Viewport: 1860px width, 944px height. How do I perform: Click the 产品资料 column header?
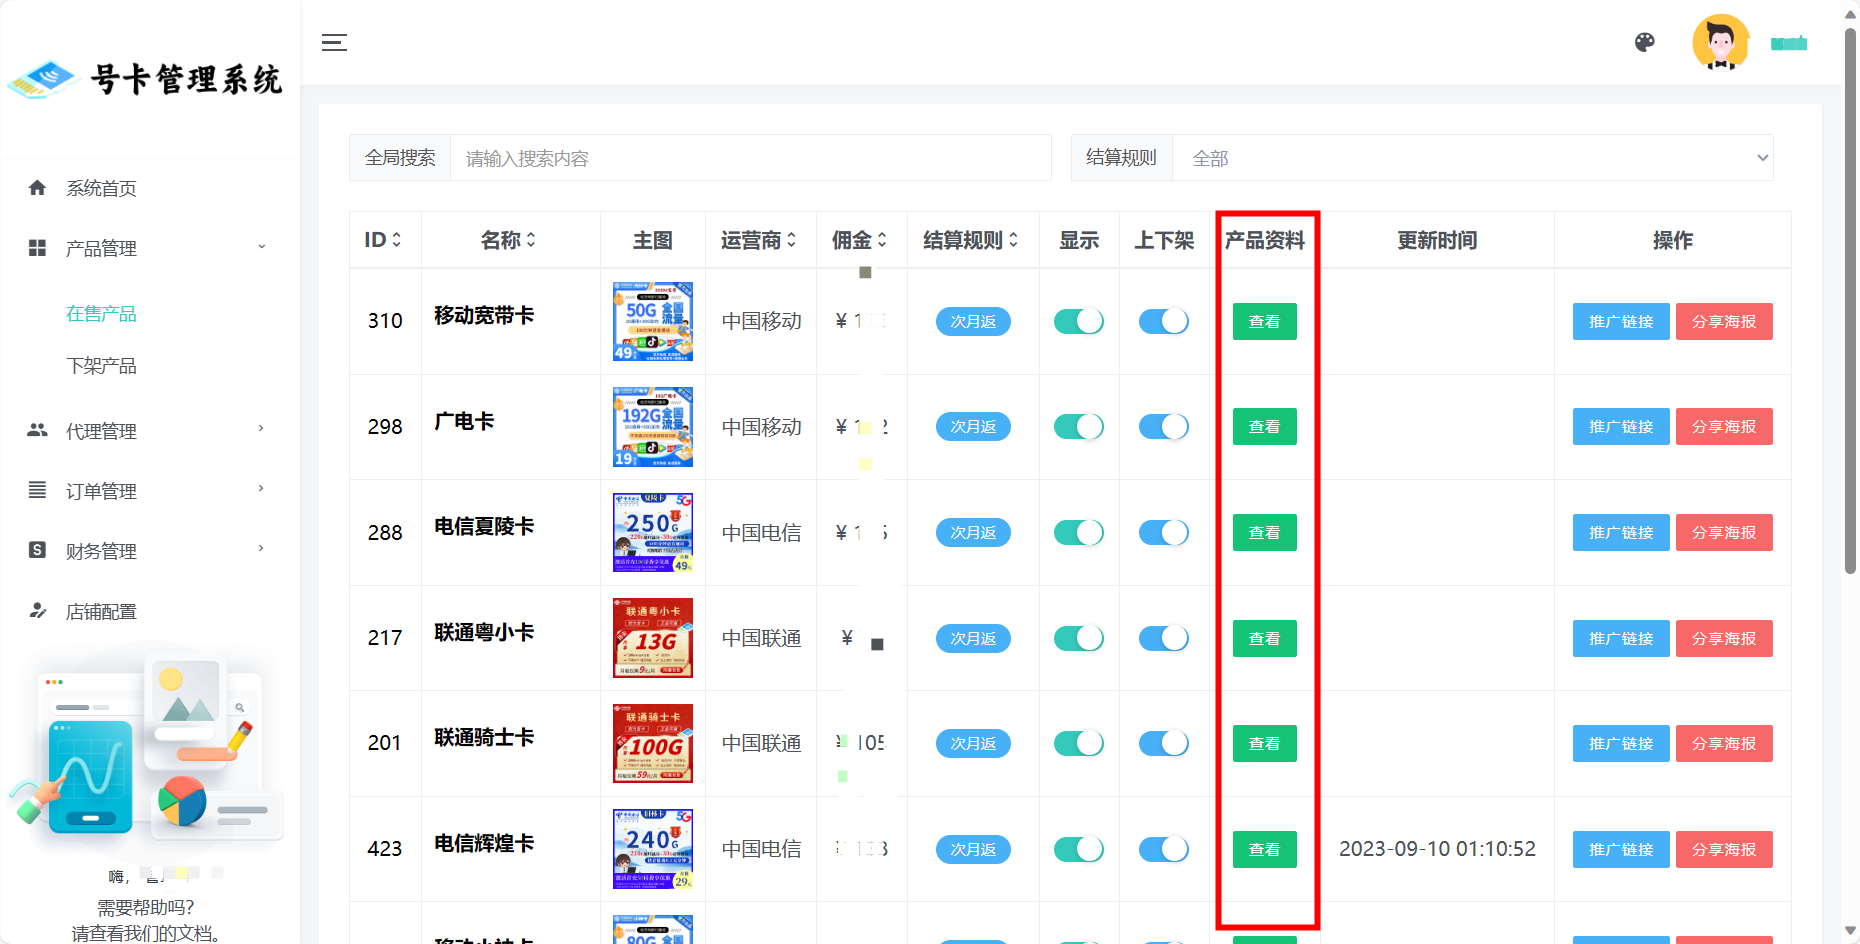click(1264, 240)
